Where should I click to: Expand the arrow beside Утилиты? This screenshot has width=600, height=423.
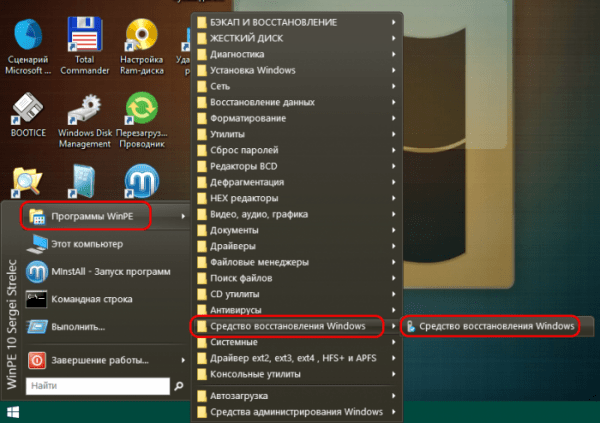393,134
